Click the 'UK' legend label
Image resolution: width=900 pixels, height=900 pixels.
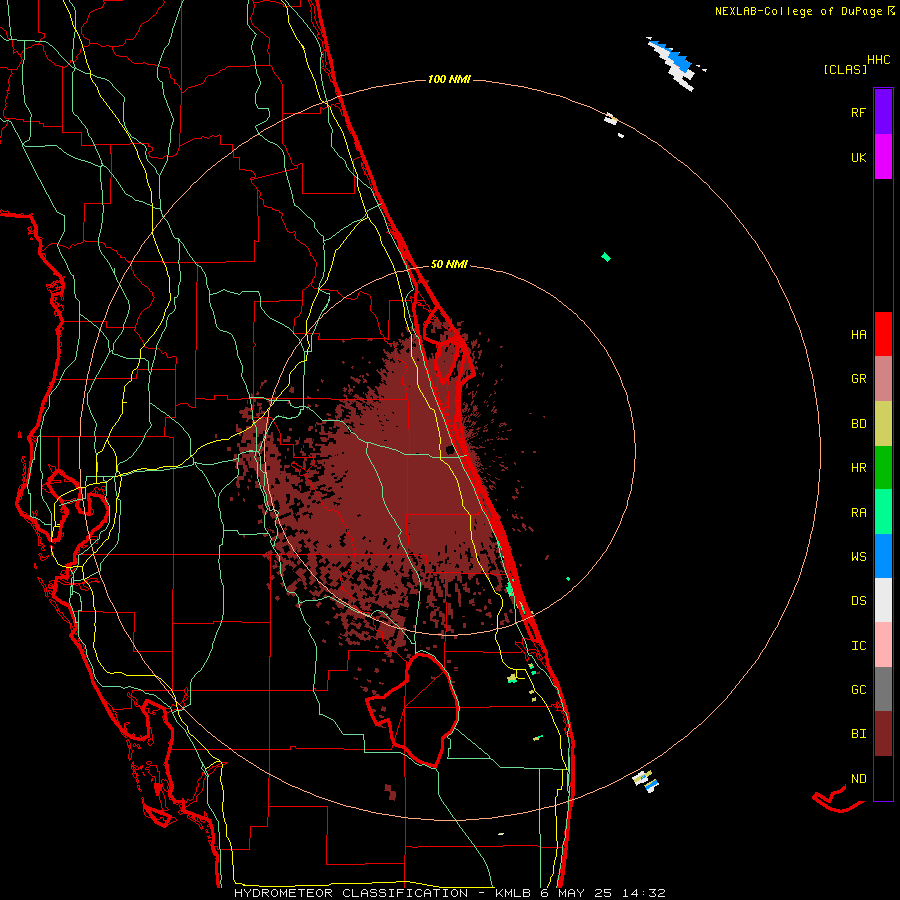point(858,157)
